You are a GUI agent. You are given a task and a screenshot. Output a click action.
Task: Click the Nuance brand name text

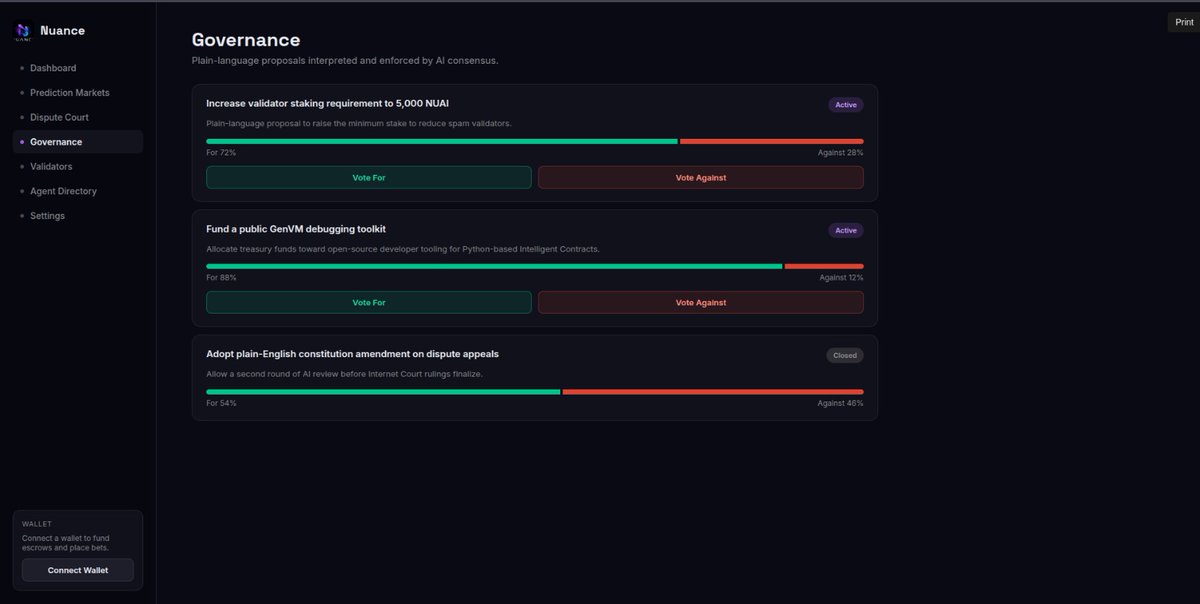[63, 31]
